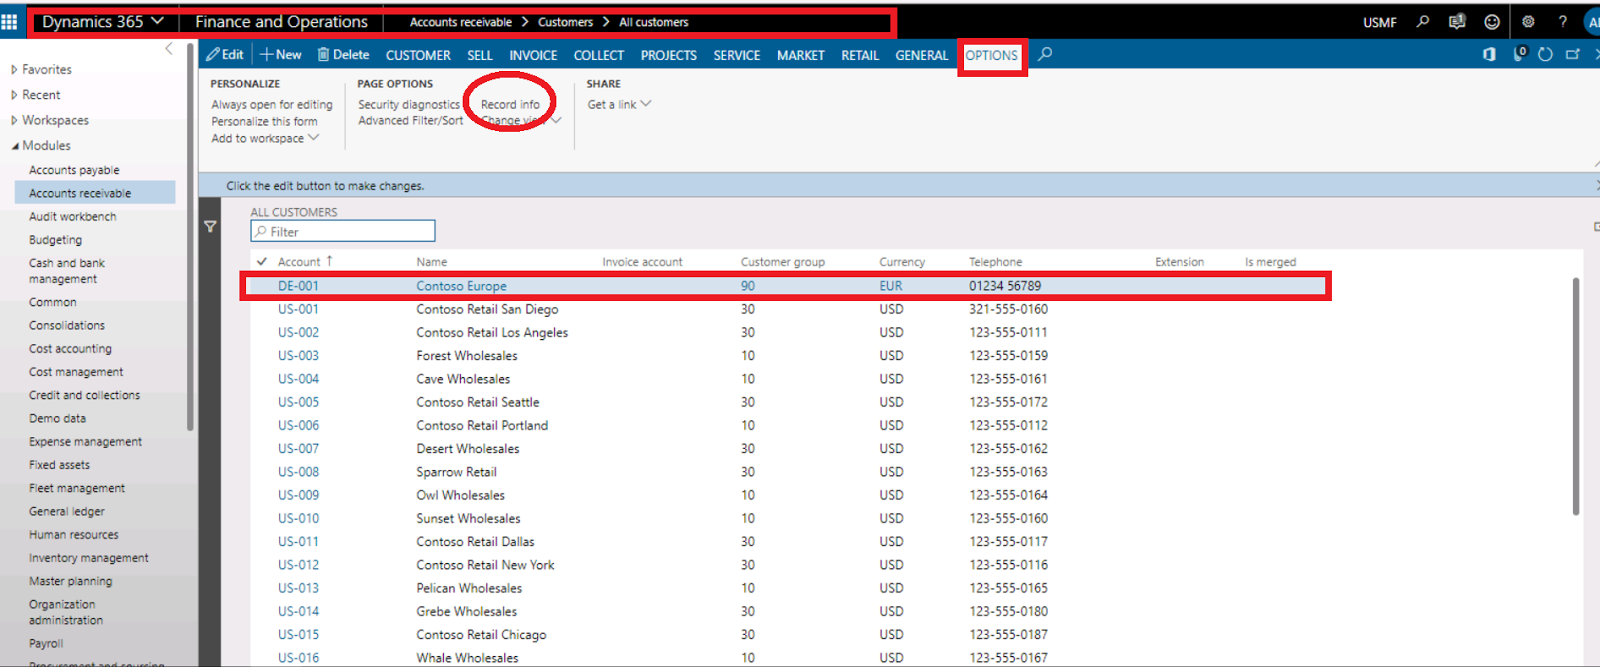Open the document attachments paperclip icon
This screenshot has height=667, width=1600.
click(x=1519, y=54)
